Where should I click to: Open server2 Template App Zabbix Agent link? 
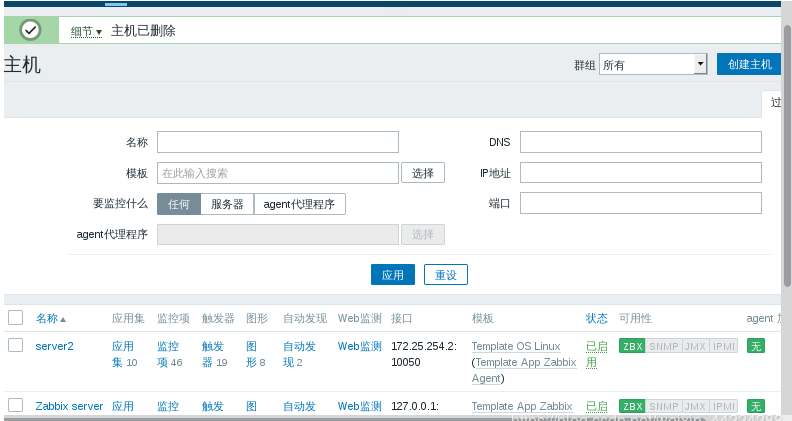(x=525, y=370)
